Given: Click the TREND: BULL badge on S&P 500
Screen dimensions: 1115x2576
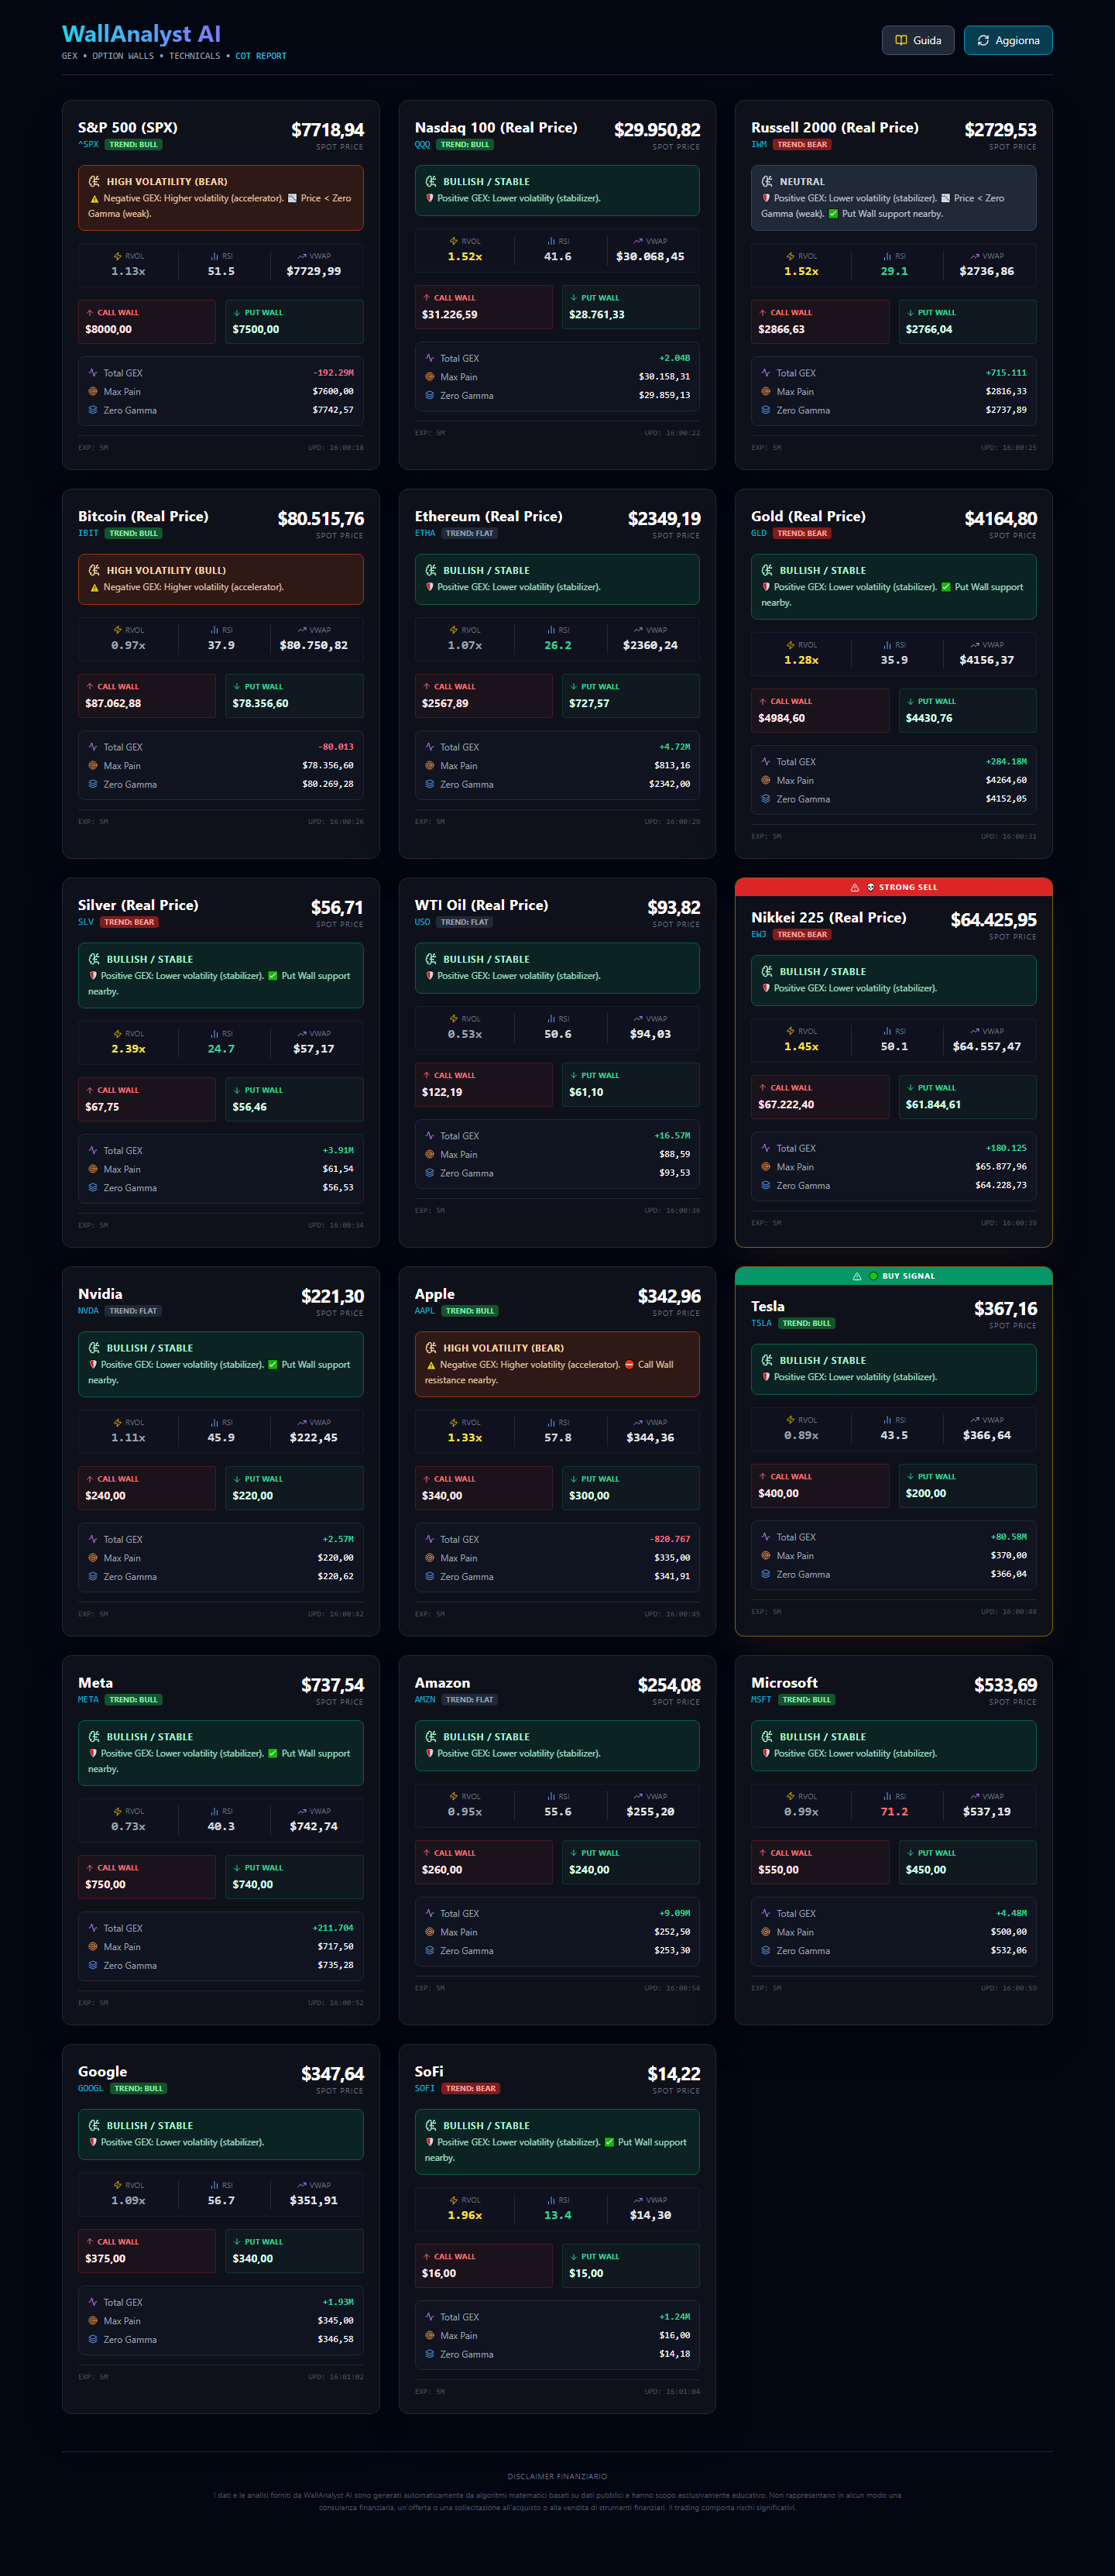Looking at the screenshot, I should tap(133, 144).
